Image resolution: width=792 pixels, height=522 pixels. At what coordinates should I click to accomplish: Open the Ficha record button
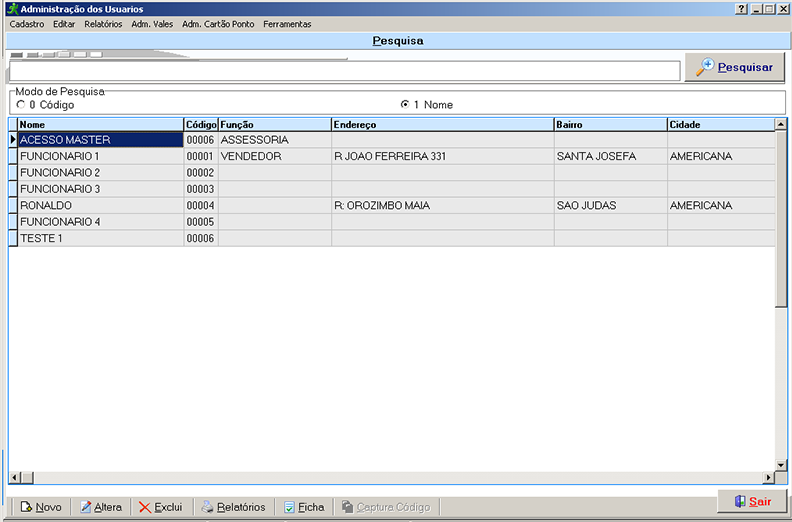pyautogui.click(x=304, y=507)
